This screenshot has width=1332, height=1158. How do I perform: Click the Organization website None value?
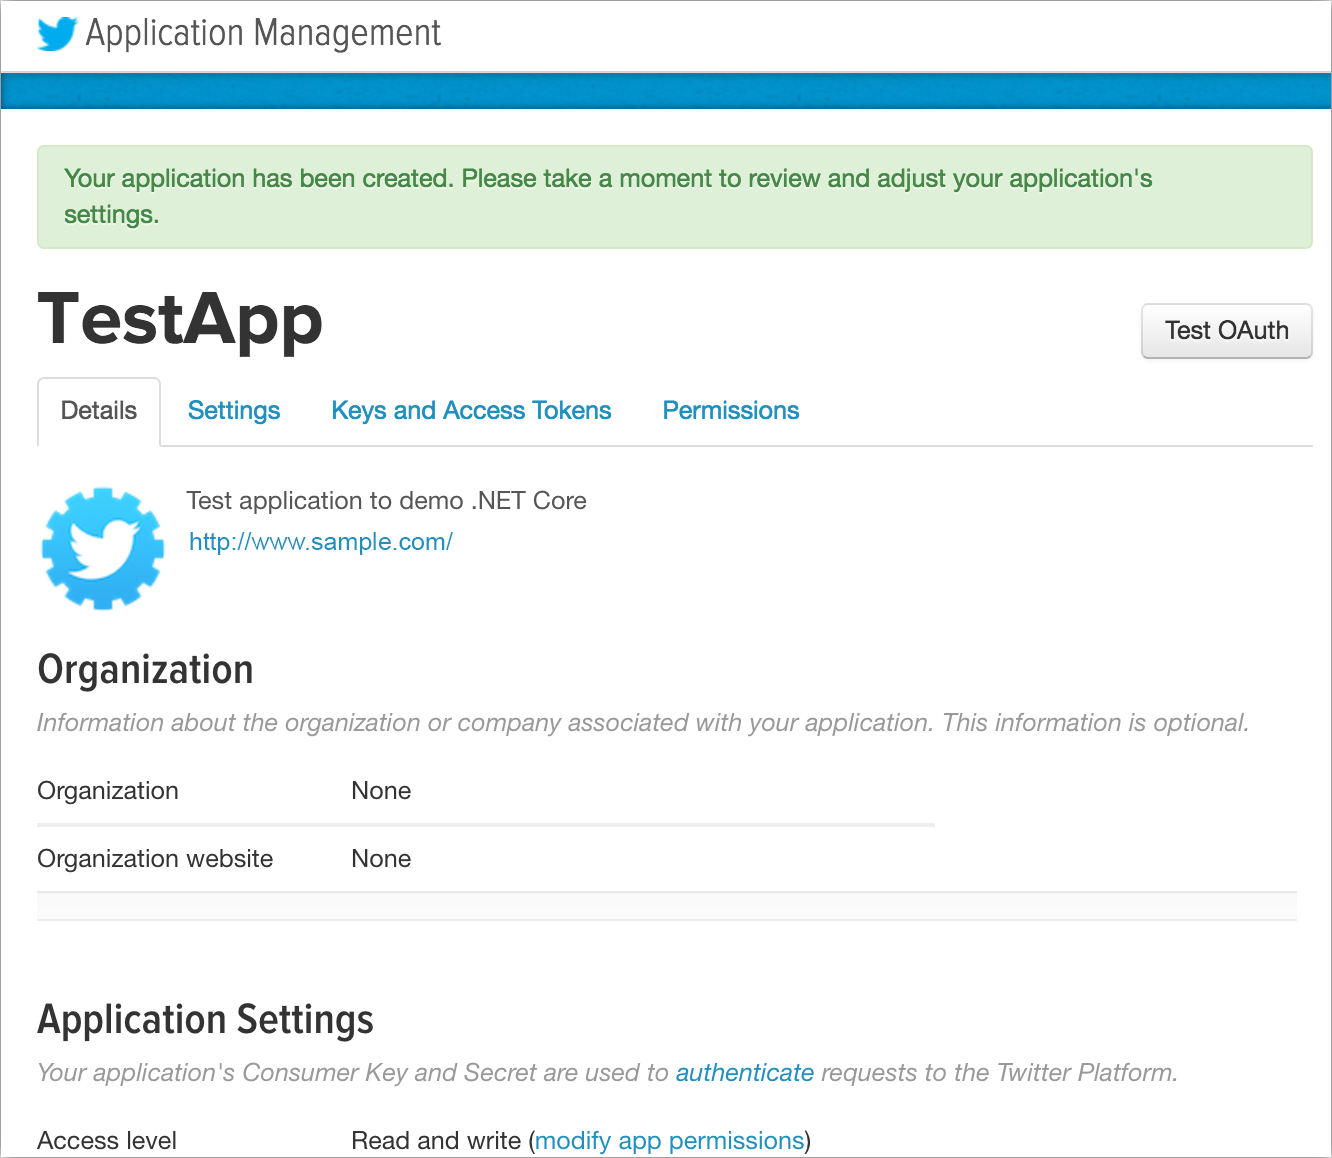(381, 859)
